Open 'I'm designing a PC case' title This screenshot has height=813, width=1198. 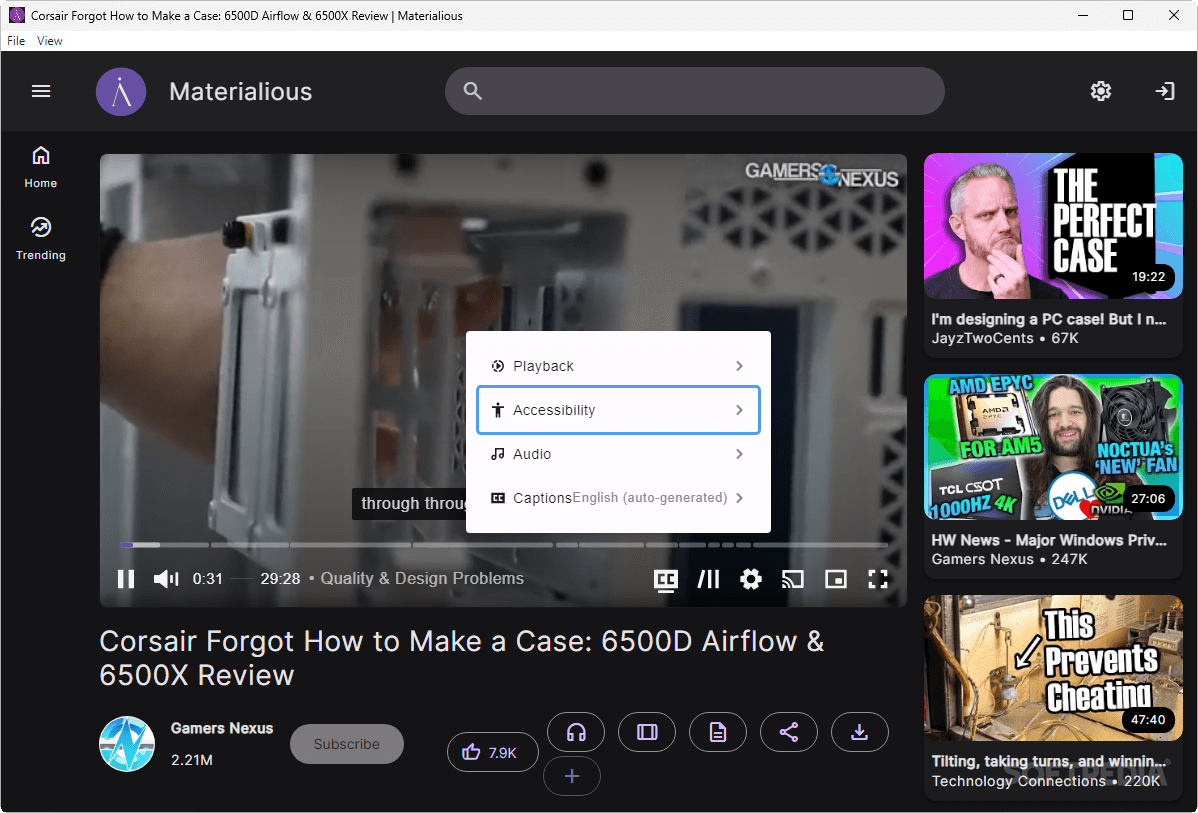point(1048,319)
